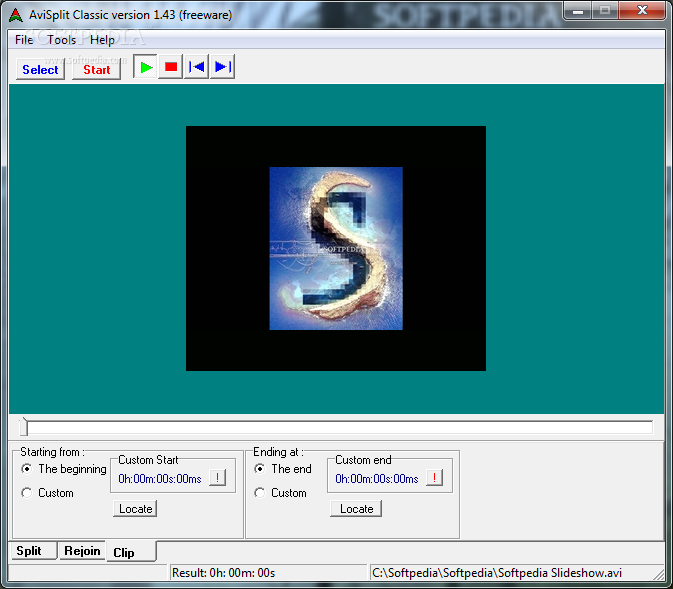Viewport: 673px width, 589px height.
Task: Click the green Play button
Action: tap(146, 67)
